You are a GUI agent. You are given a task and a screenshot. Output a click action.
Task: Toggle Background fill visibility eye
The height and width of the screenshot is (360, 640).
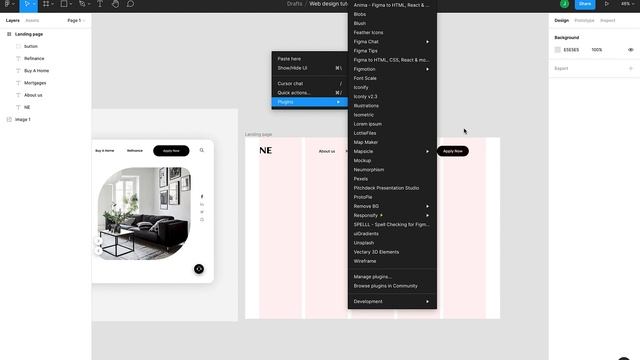(631, 50)
